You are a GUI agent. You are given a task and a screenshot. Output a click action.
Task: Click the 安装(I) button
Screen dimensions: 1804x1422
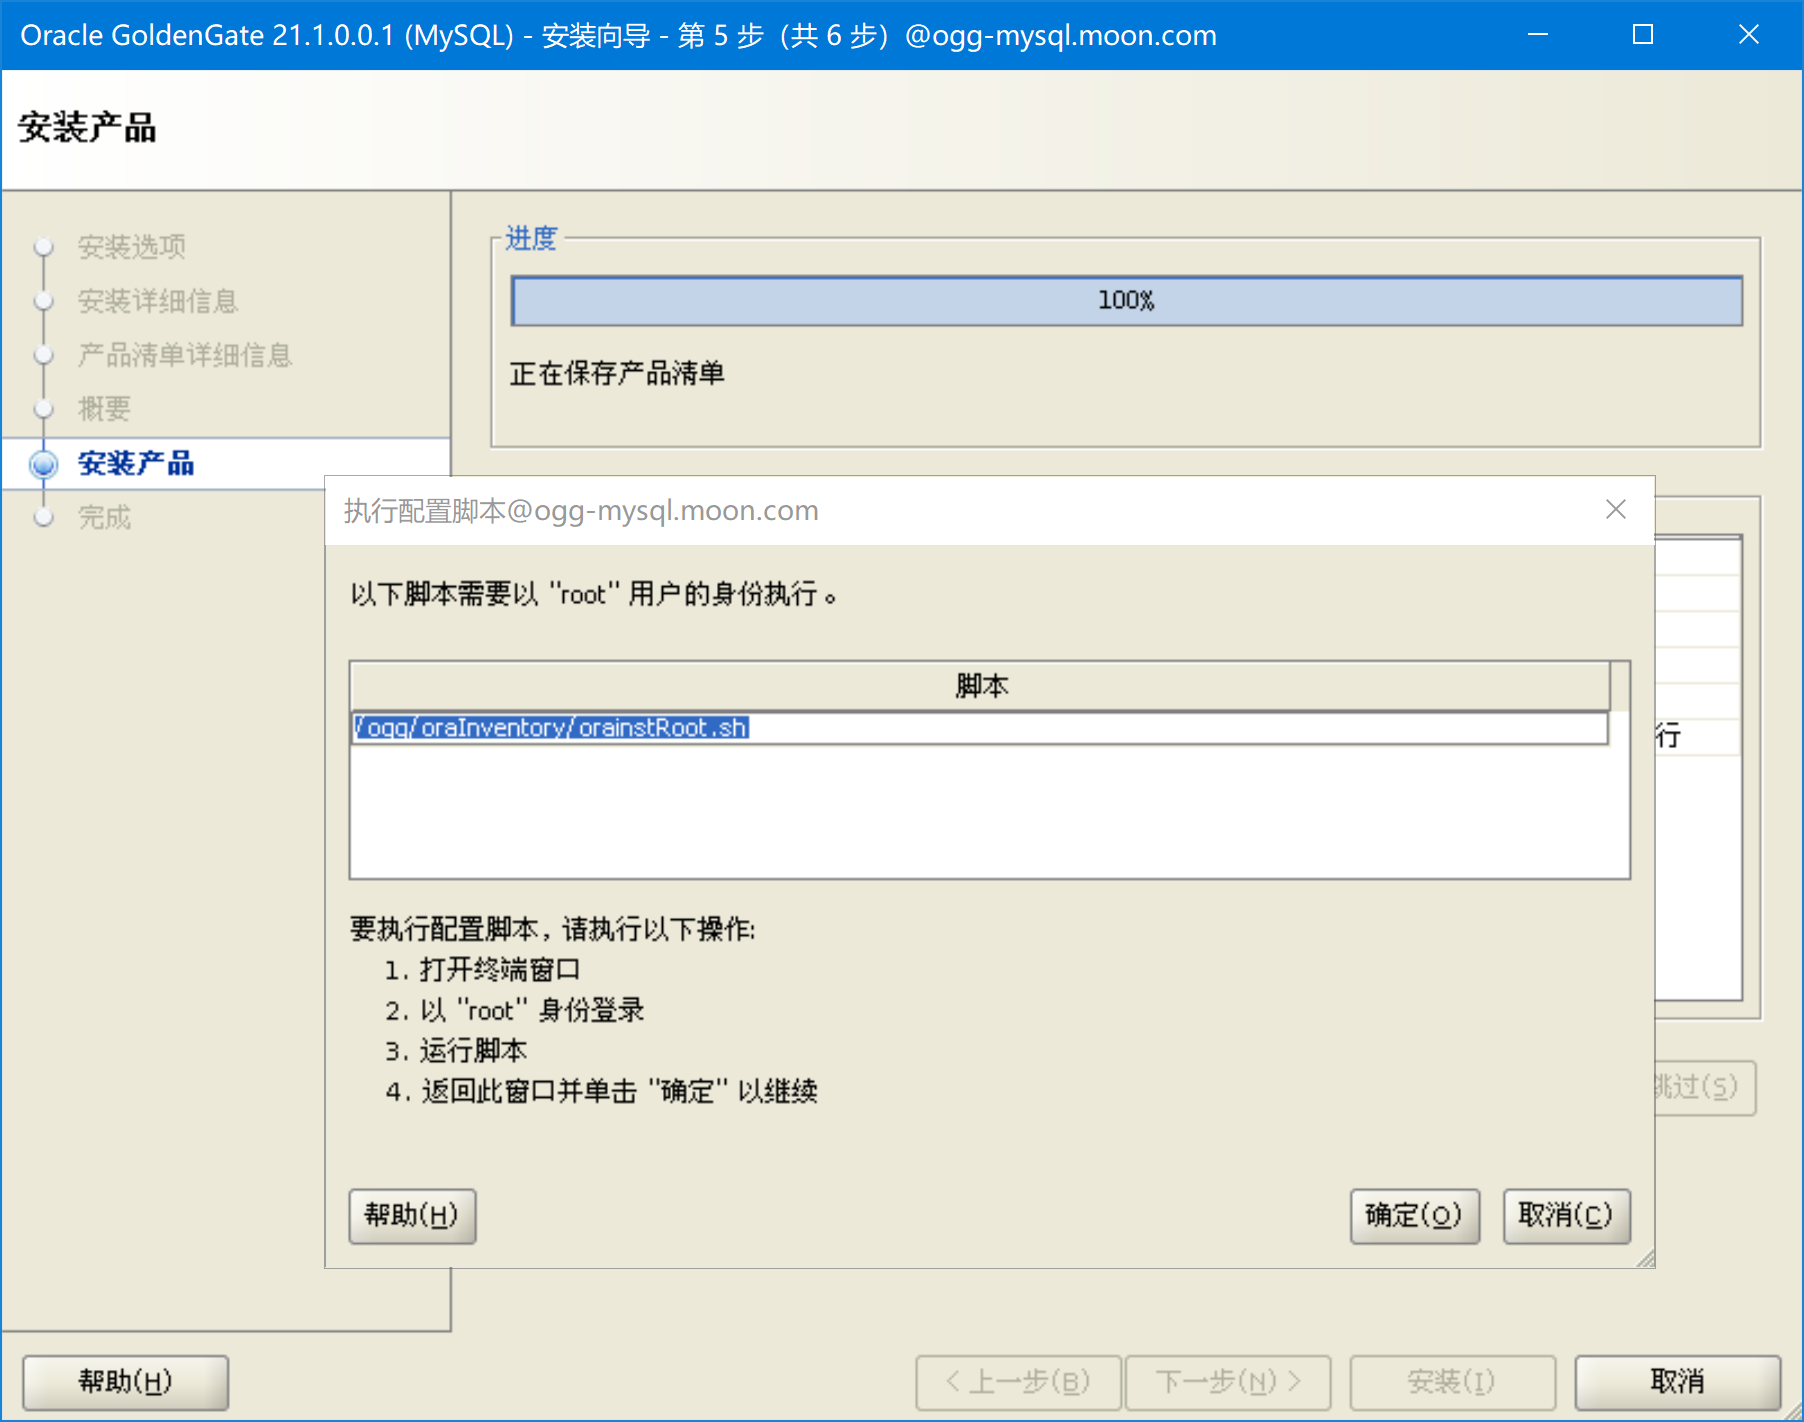point(1452,1382)
